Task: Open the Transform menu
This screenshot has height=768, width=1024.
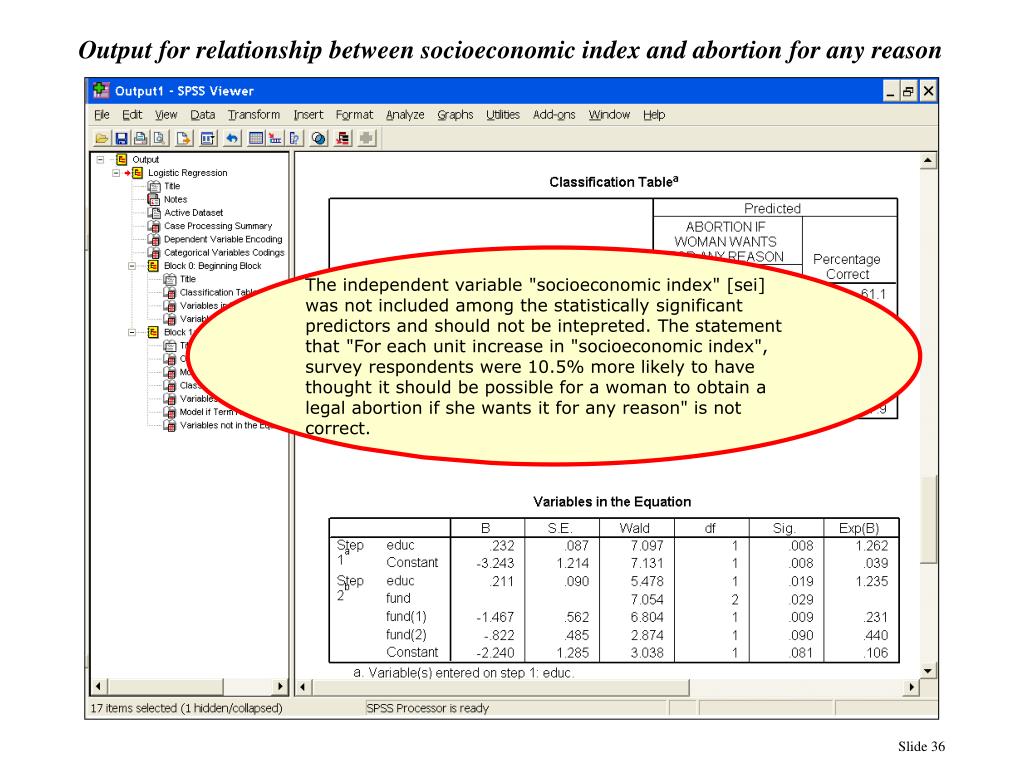Action: pos(254,115)
